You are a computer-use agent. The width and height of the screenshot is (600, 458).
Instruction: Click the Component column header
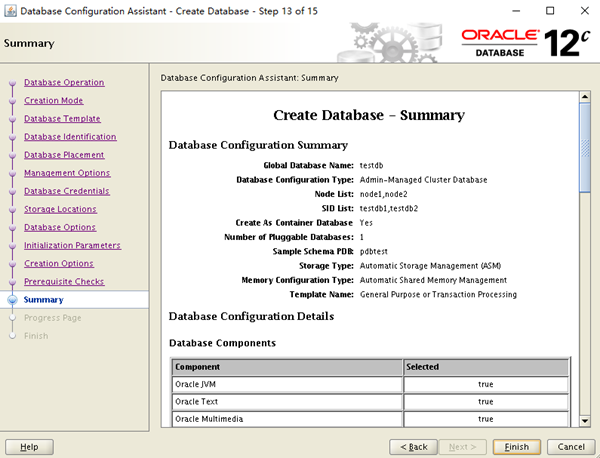pos(287,367)
